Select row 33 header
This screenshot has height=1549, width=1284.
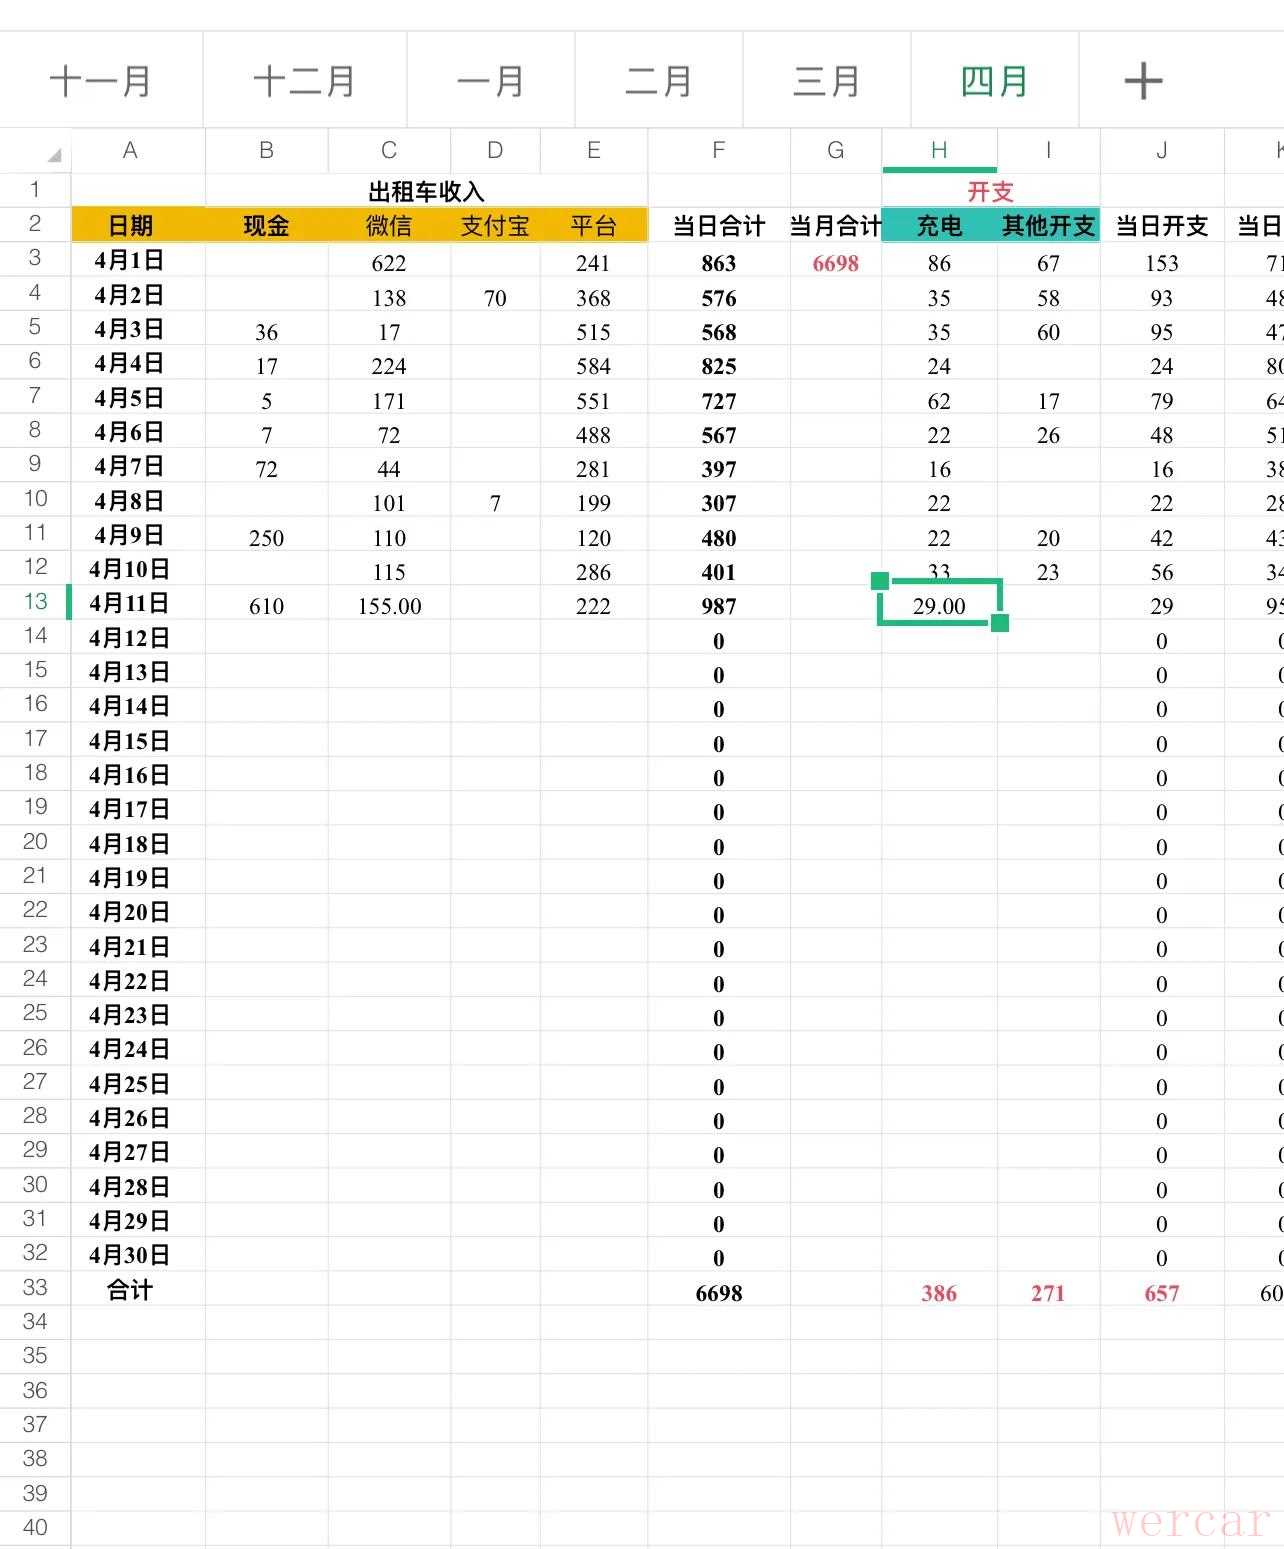[35, 1287]
